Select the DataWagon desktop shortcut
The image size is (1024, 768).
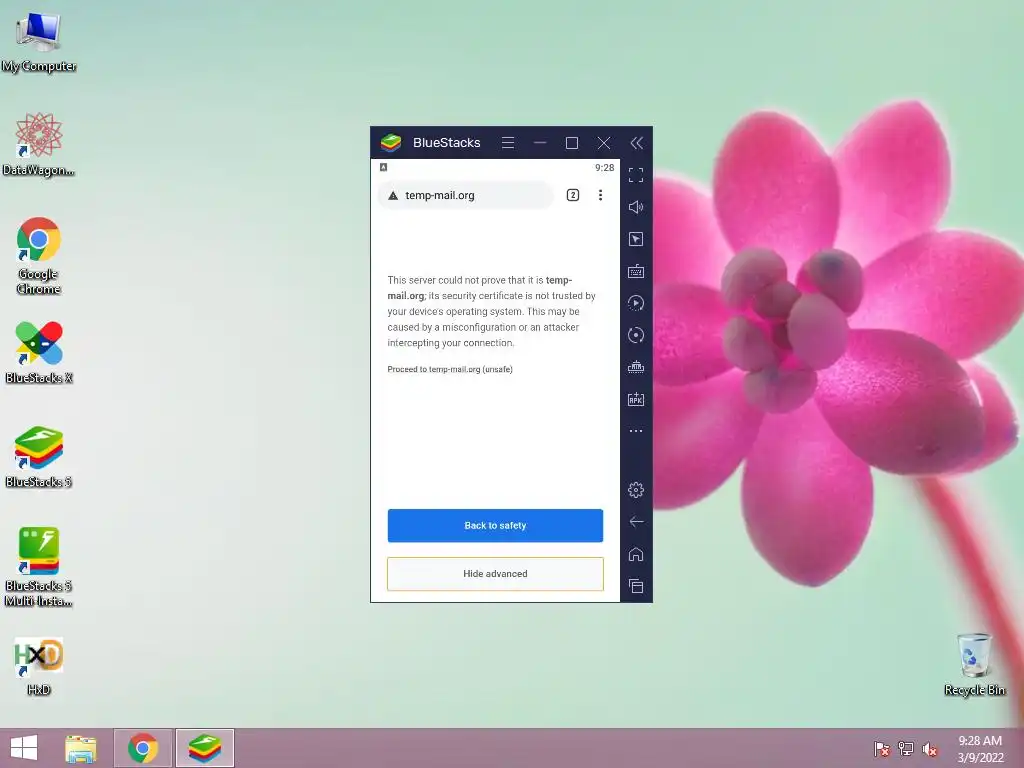point(39,145)
